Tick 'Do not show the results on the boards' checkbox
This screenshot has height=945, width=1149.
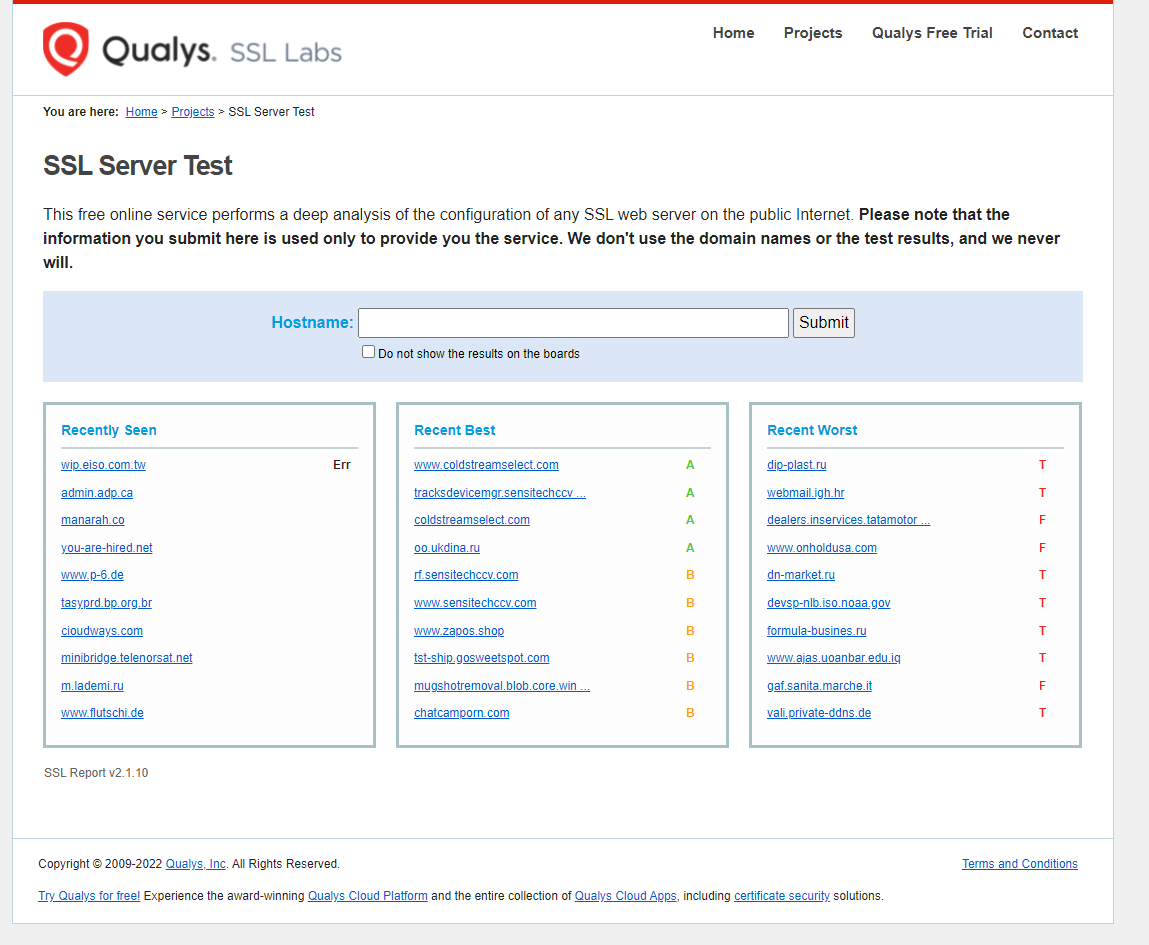(x=369, y=352)
